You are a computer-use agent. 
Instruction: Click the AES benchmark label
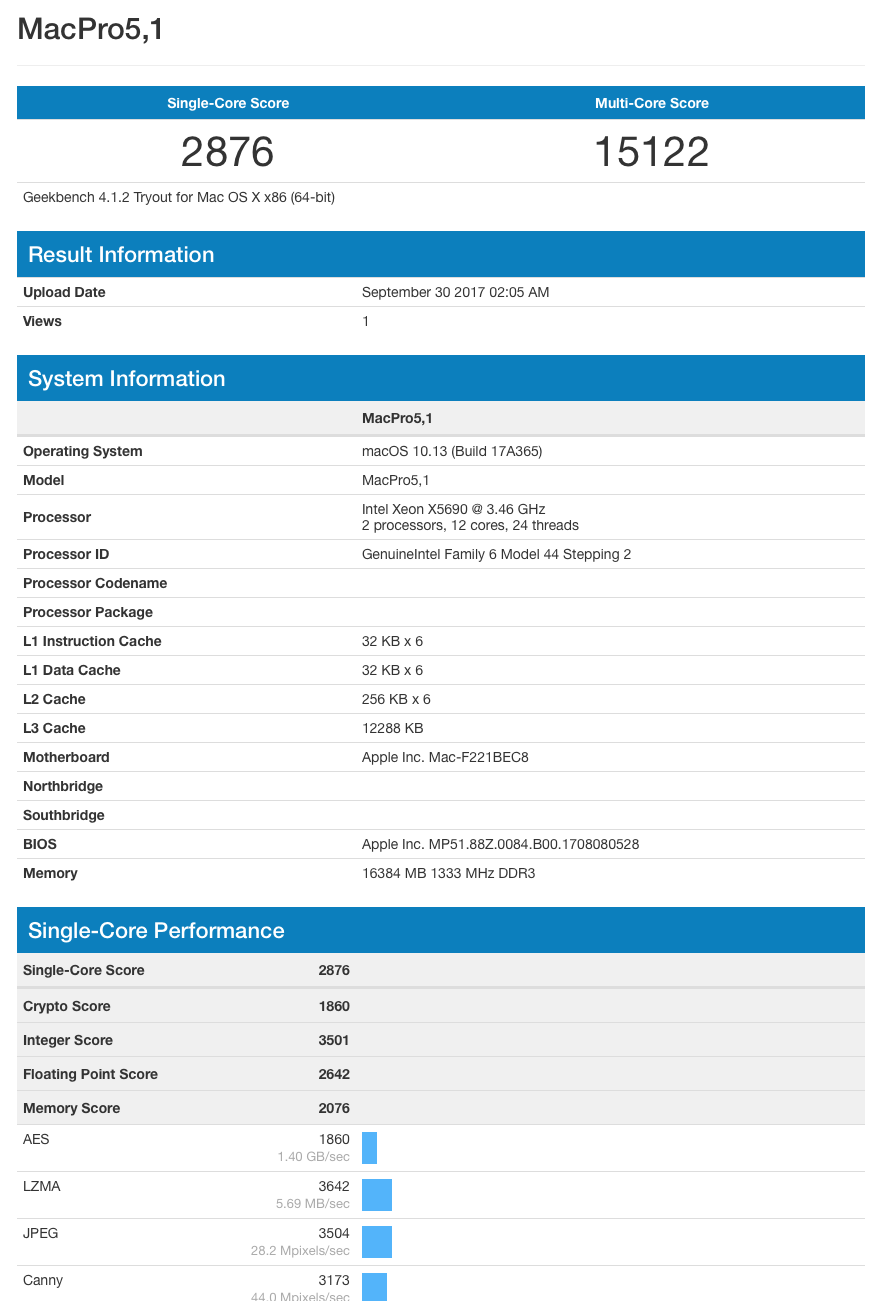pos(36,1139)
